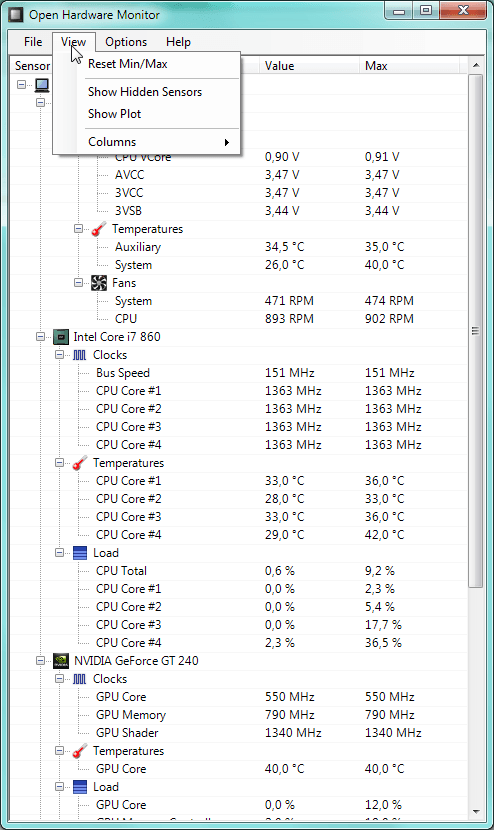494x830 pixels.
Task: Click the computer icon at tree root
Action: (x=42, y=85)
